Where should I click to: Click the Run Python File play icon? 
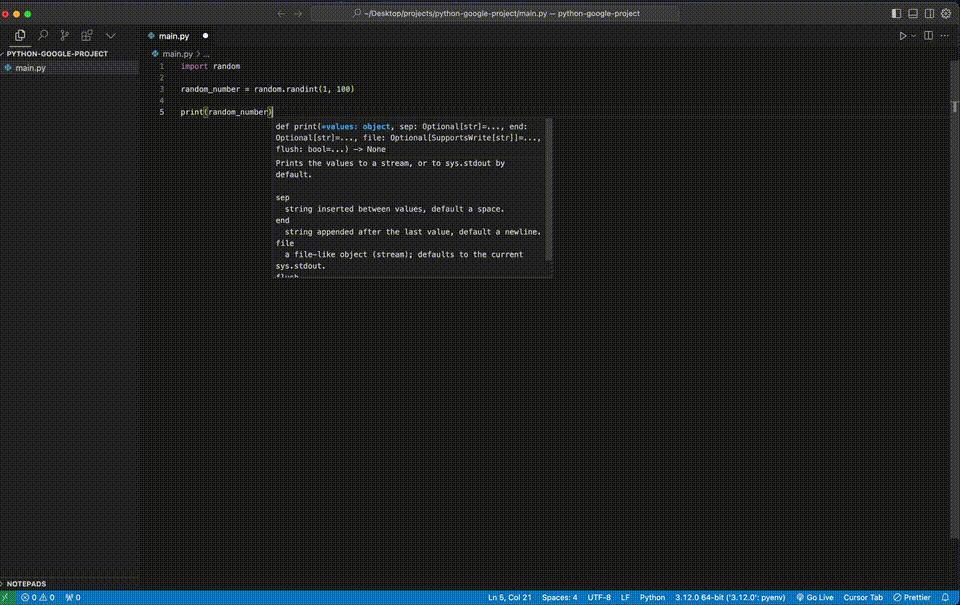pos(902,36)
